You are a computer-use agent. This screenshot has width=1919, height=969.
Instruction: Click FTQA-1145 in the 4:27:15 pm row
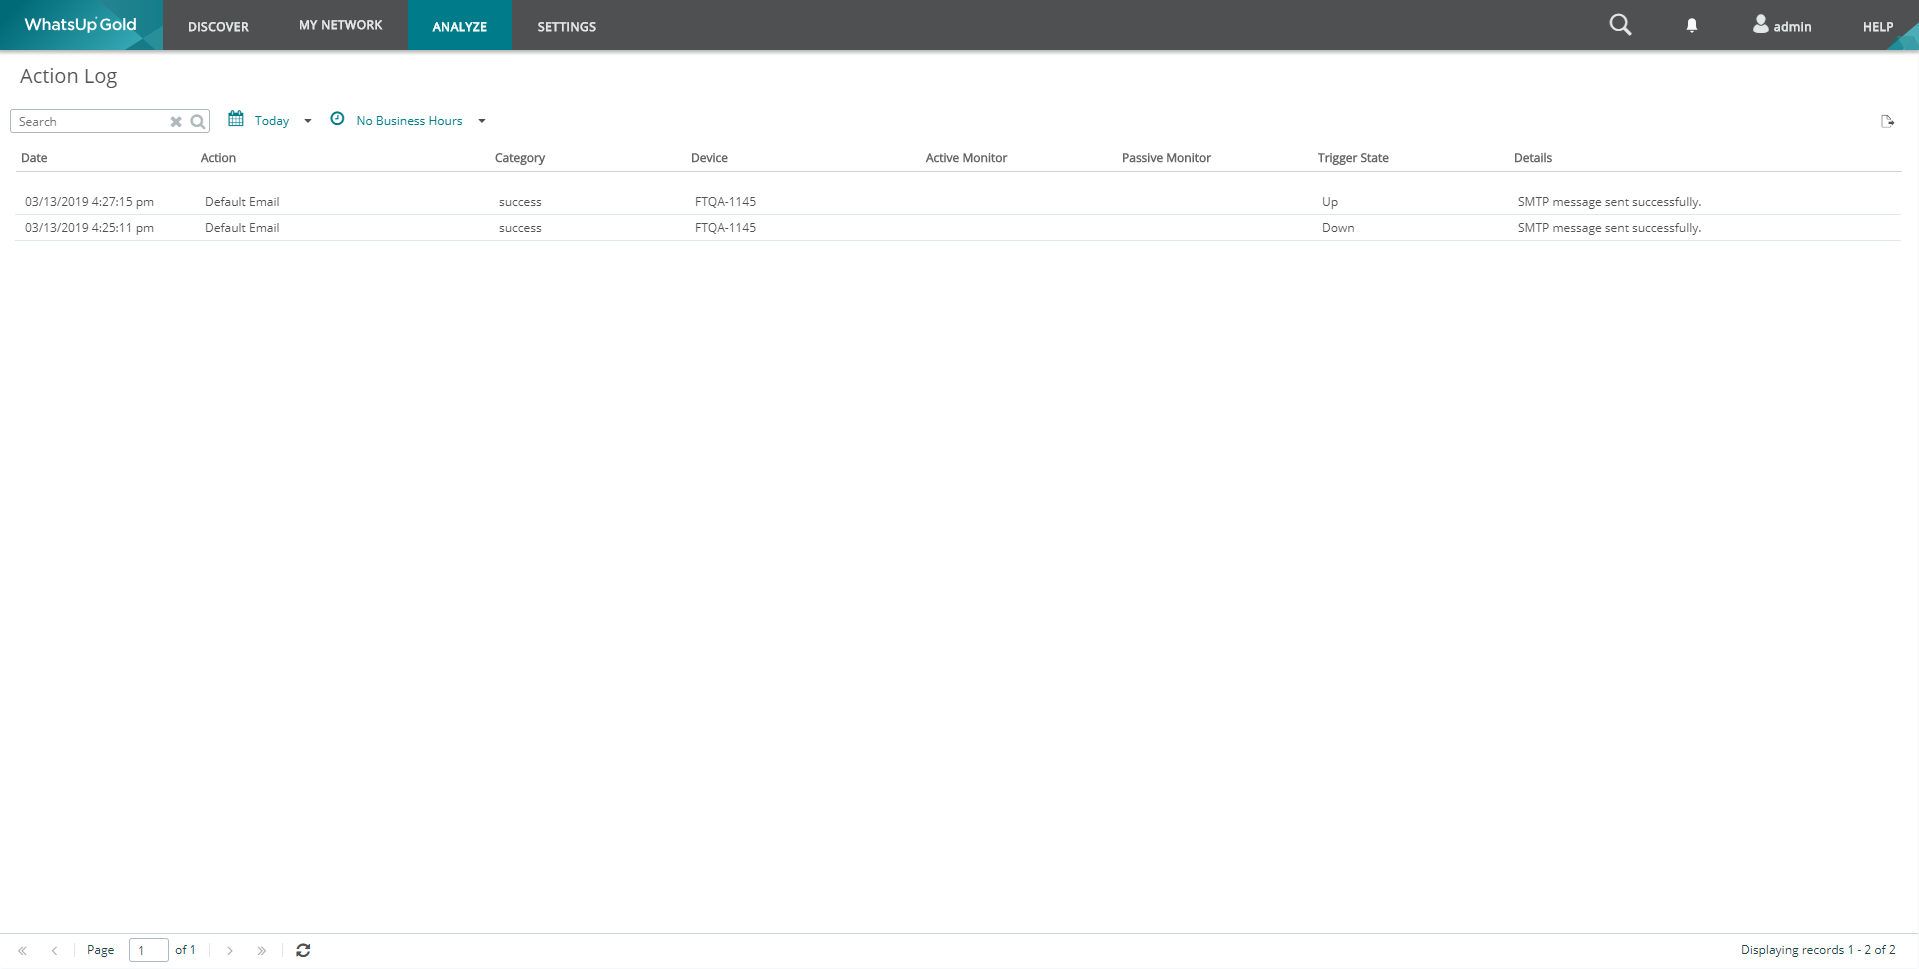pos(725,202)
